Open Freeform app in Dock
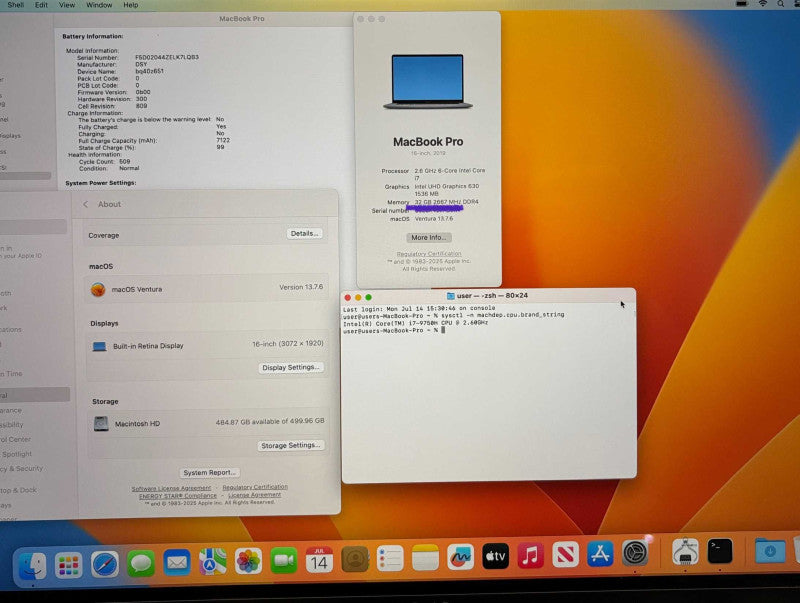The height and width of the screenshot is (603, 800). point(460,557)
